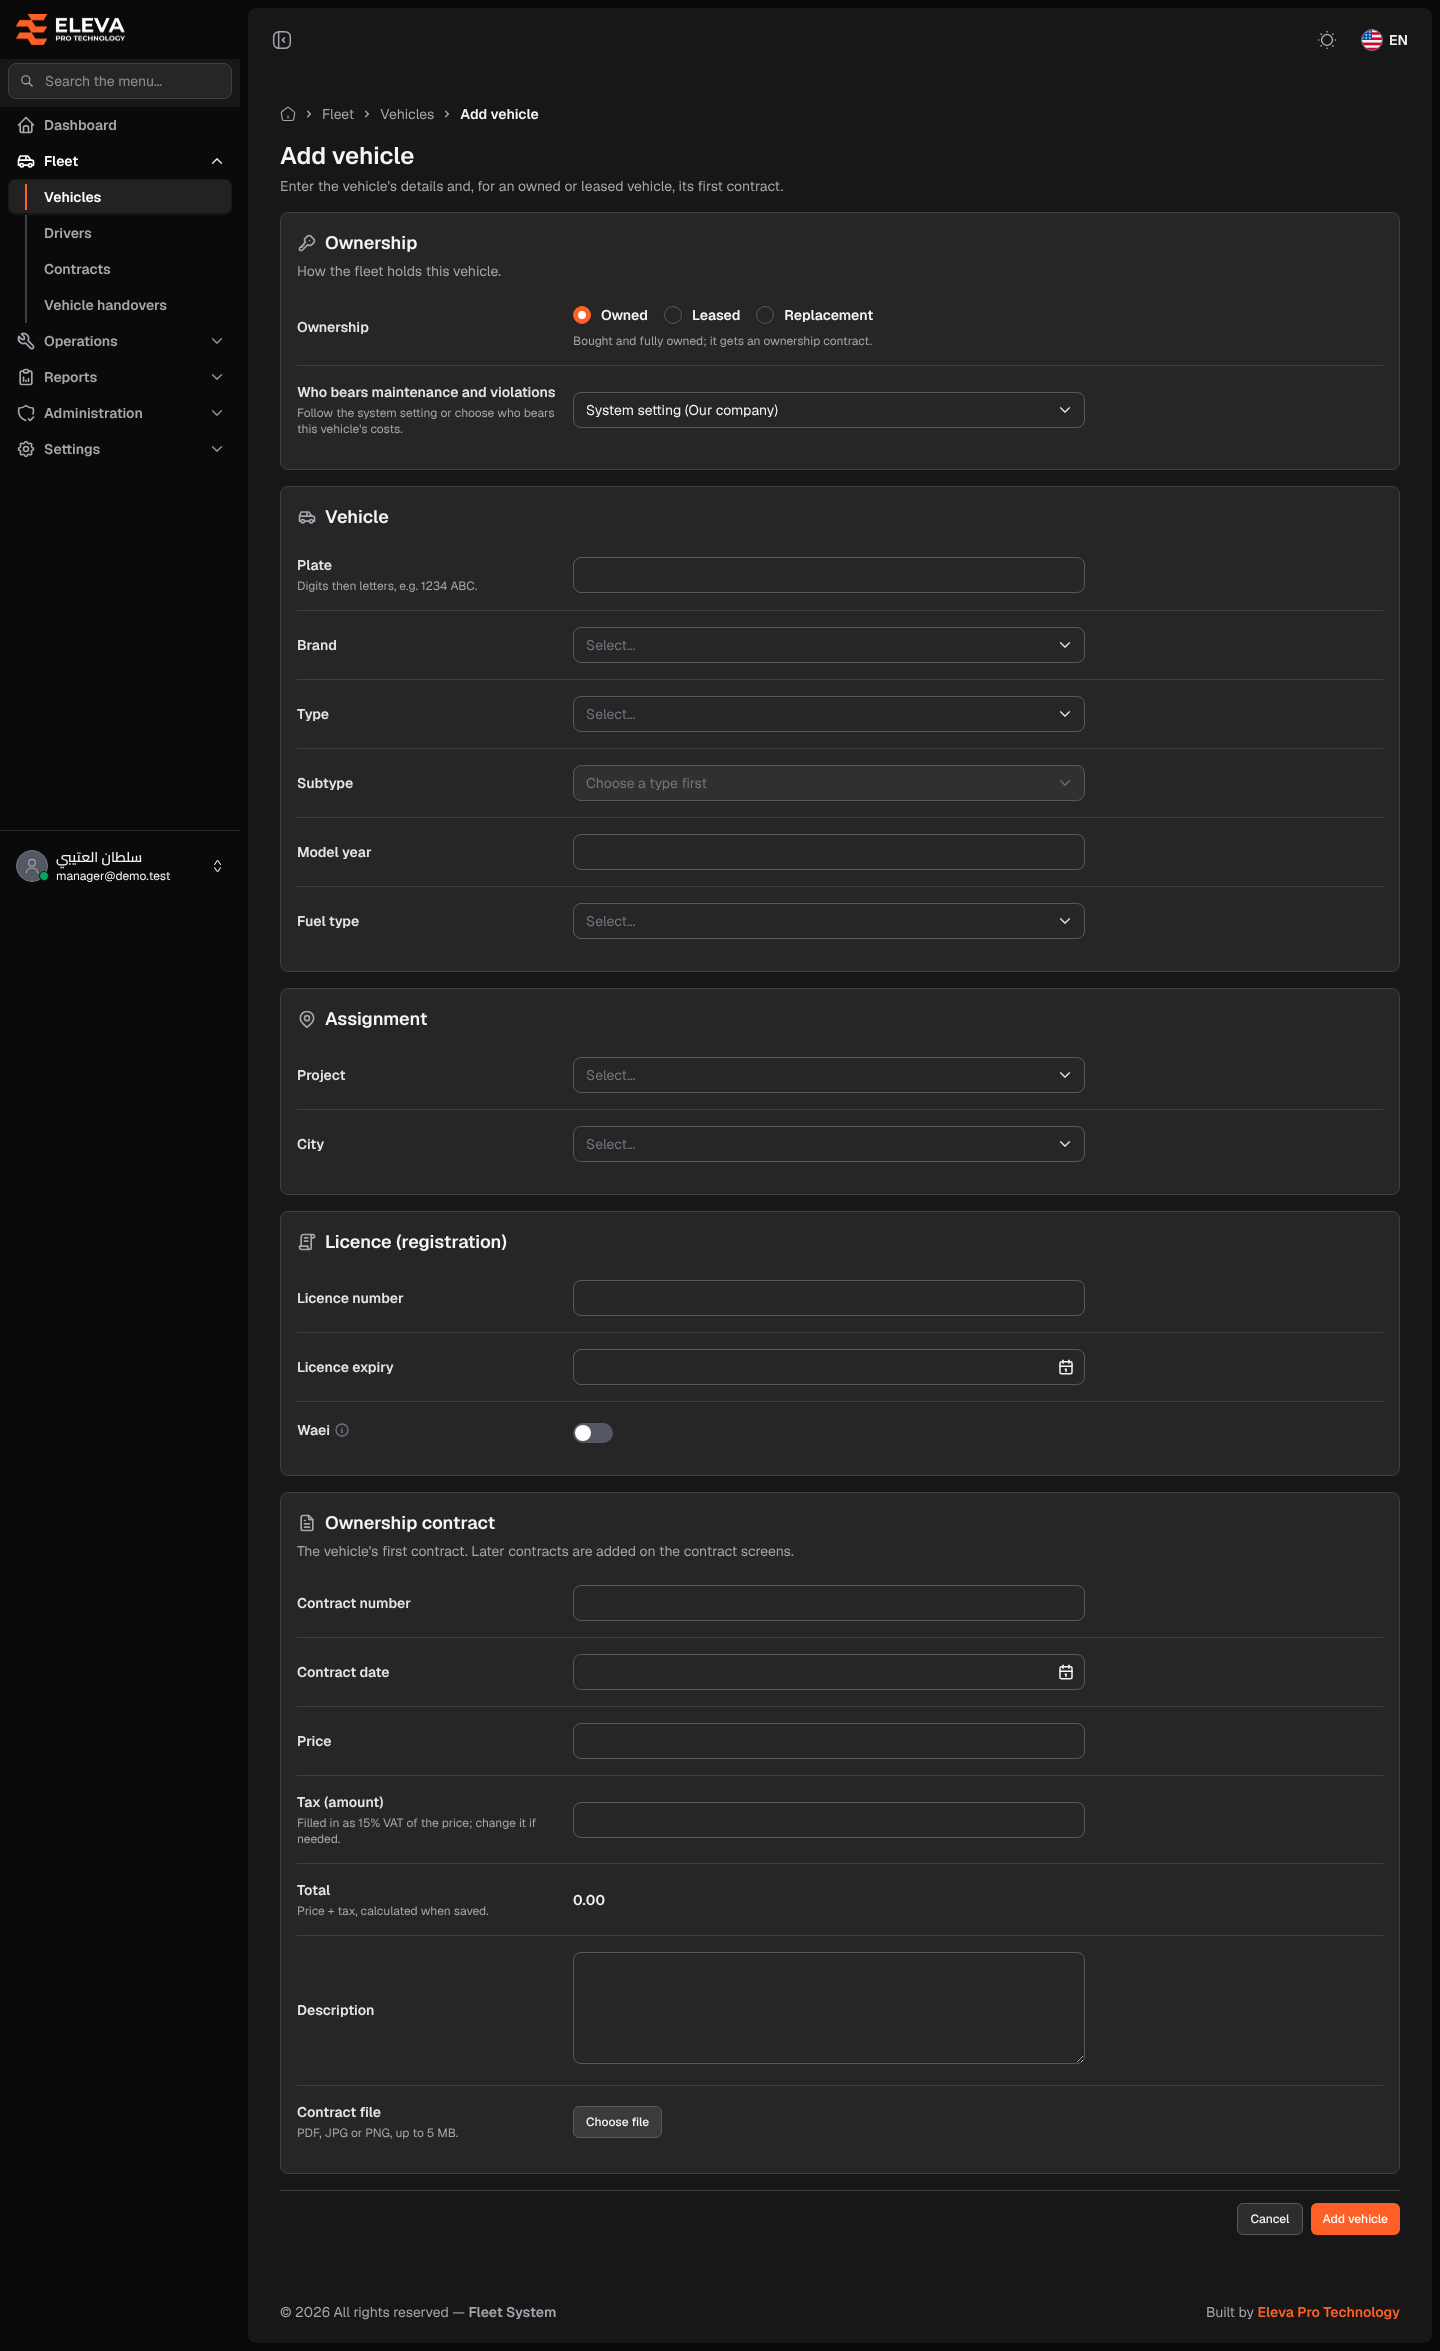Click the user avatar icon
This screenshot has height=2351, width=1440.
[x=32, y=866]
